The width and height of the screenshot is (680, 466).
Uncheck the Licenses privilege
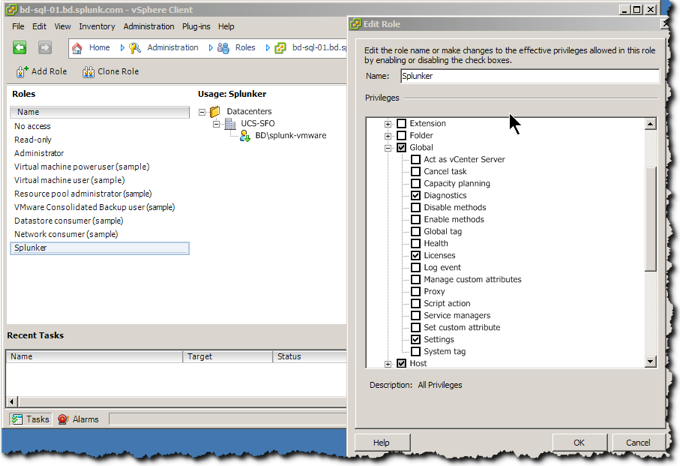click(415, 255)
